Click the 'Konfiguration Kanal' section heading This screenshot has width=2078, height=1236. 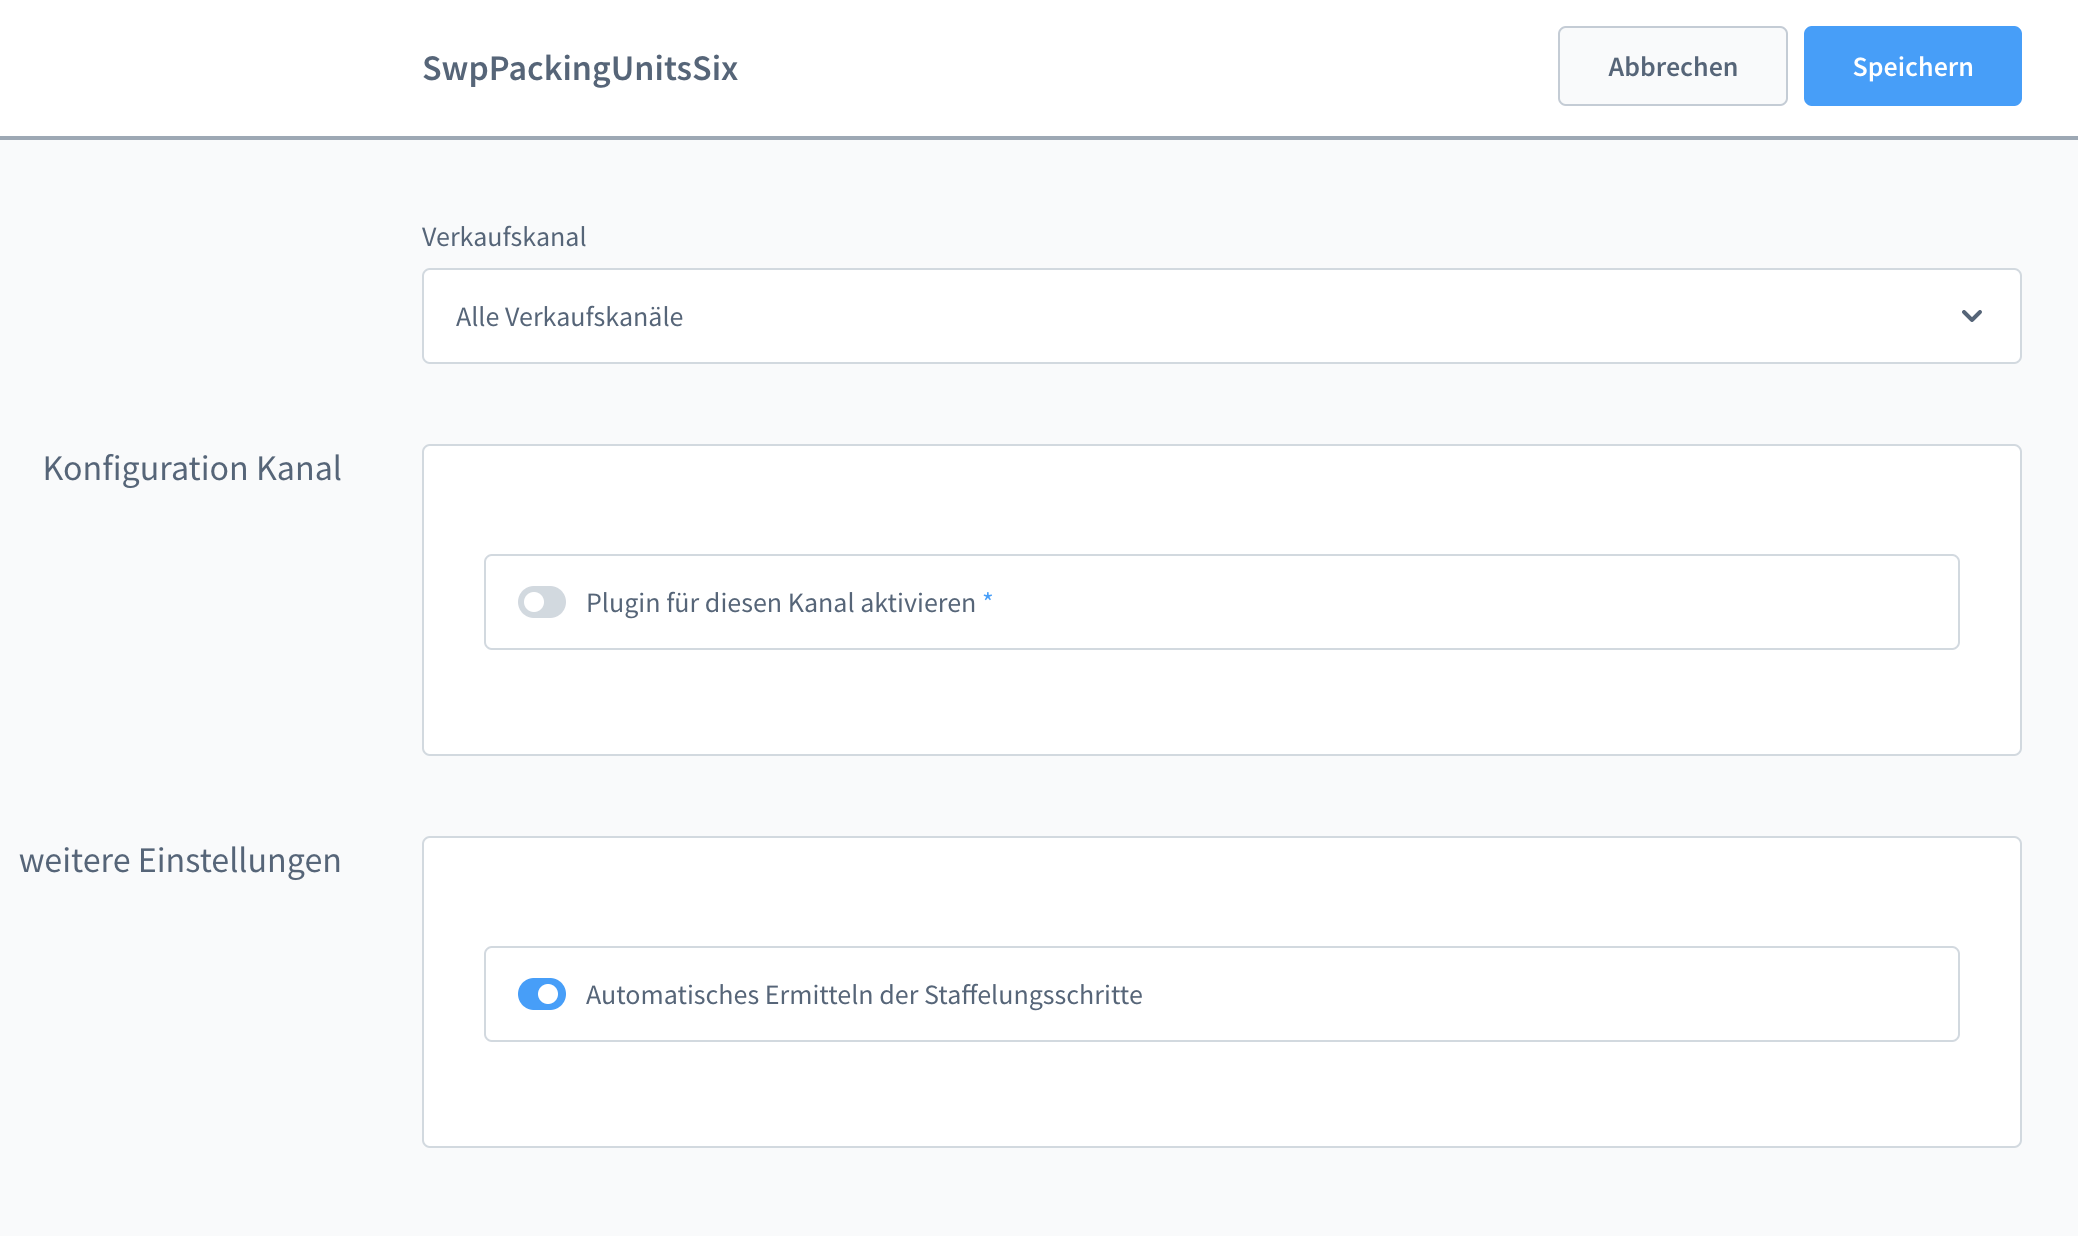click(x=192, y=468)
